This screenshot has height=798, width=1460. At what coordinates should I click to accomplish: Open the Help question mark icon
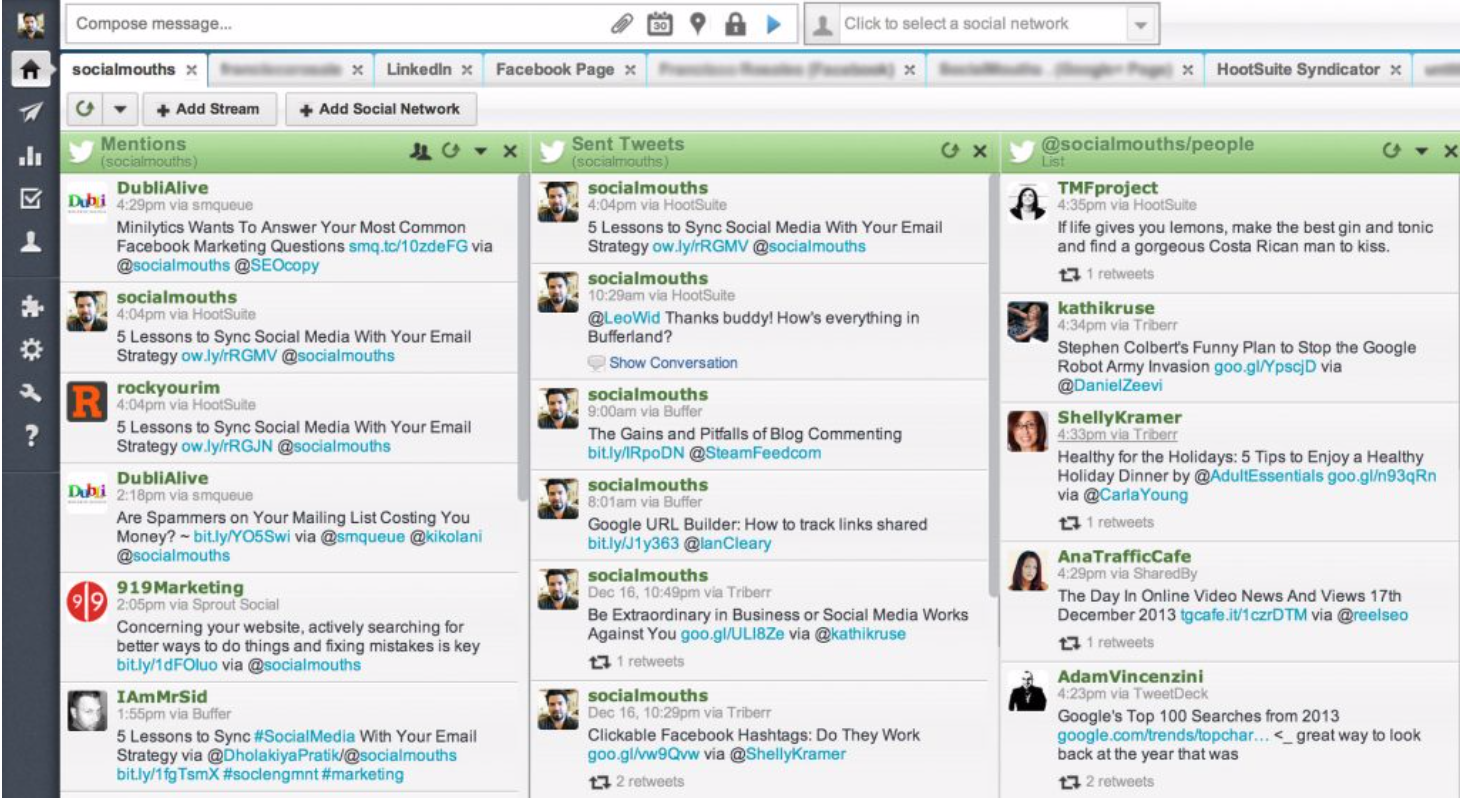pos(31,436)
